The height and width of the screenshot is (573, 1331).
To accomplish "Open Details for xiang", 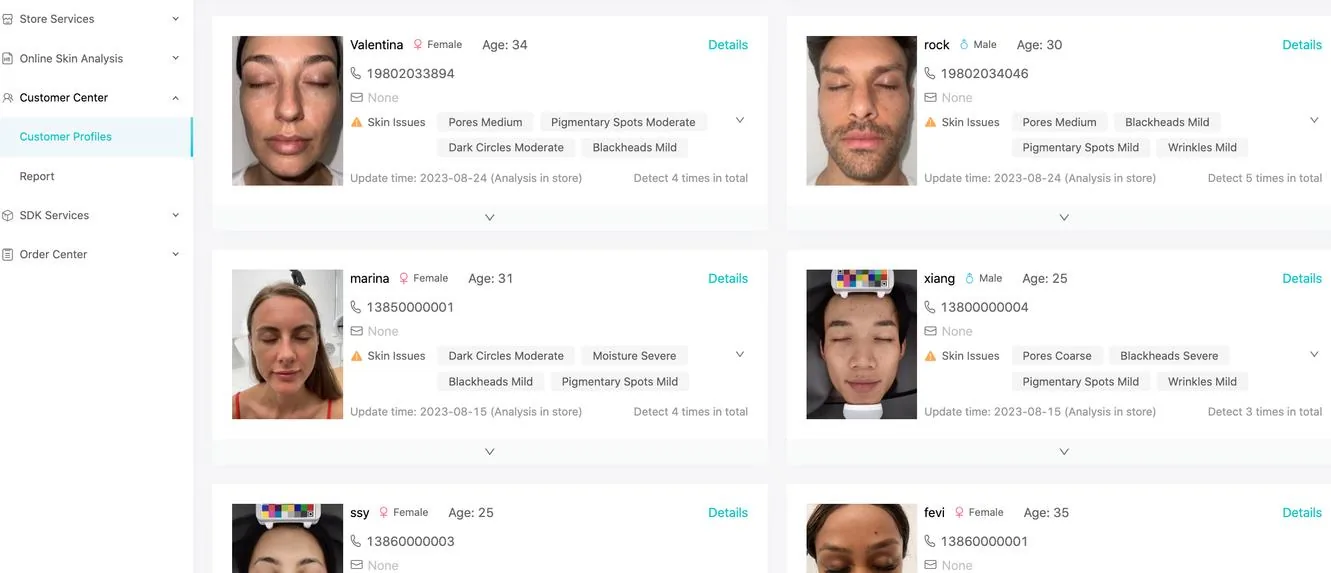I will point(1302,279).
